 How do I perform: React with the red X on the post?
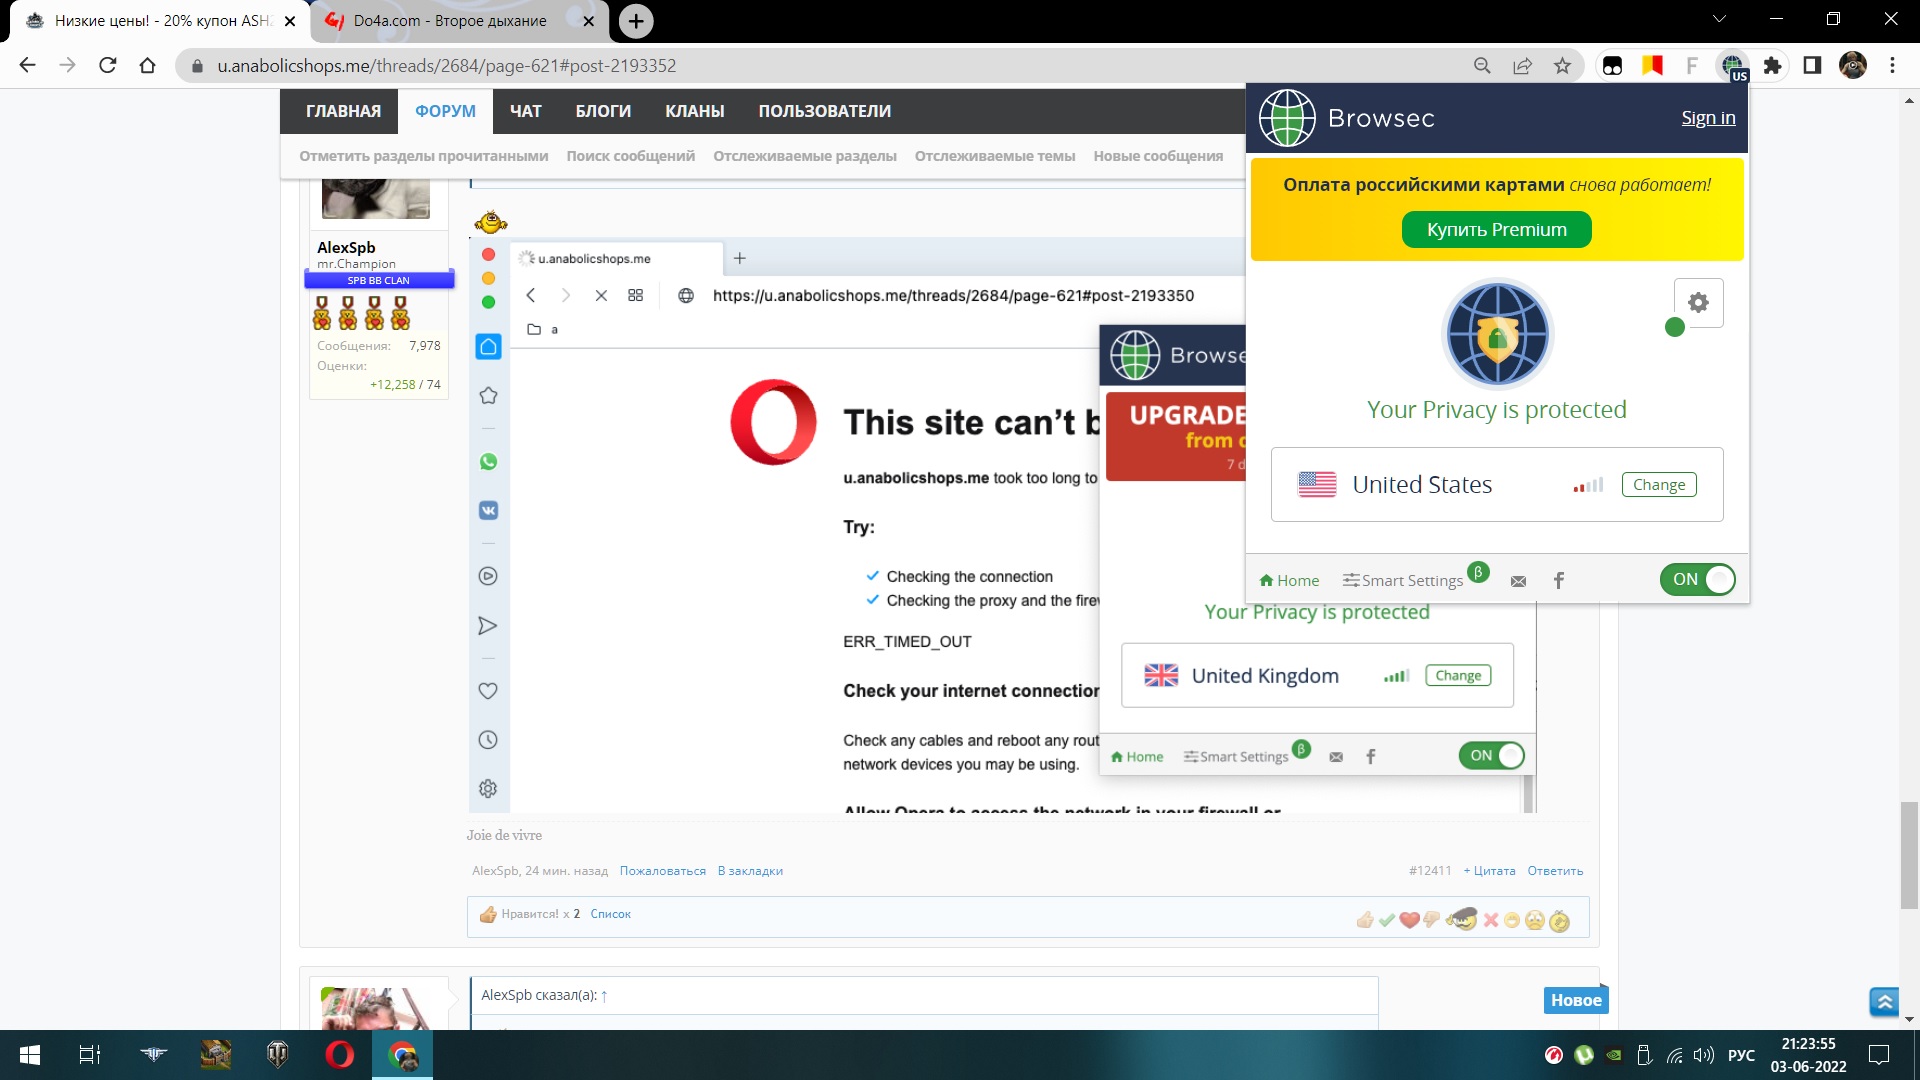1491,920
